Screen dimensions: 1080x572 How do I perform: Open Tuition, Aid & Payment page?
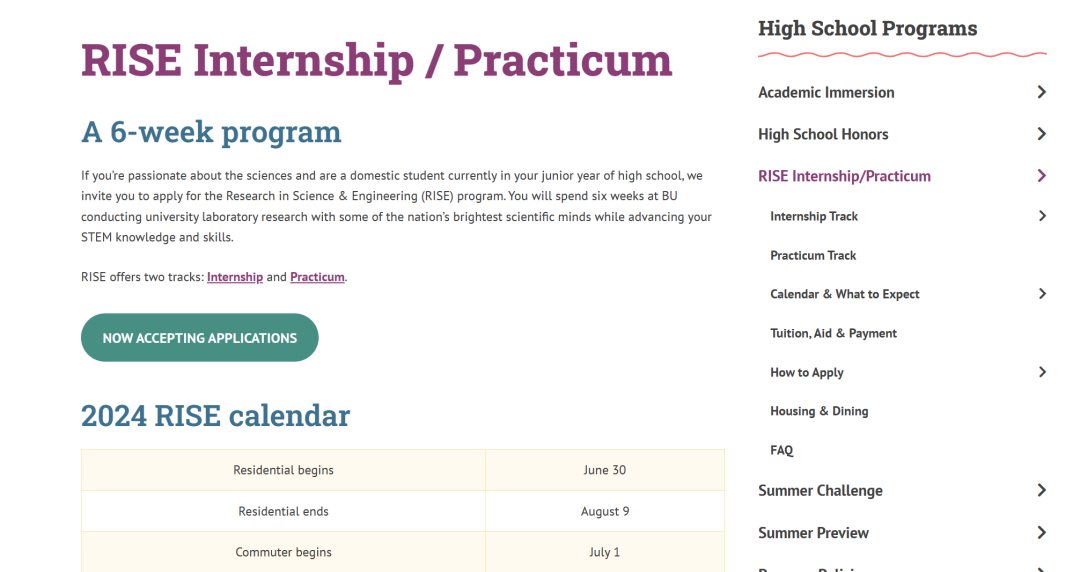point(833,334)
